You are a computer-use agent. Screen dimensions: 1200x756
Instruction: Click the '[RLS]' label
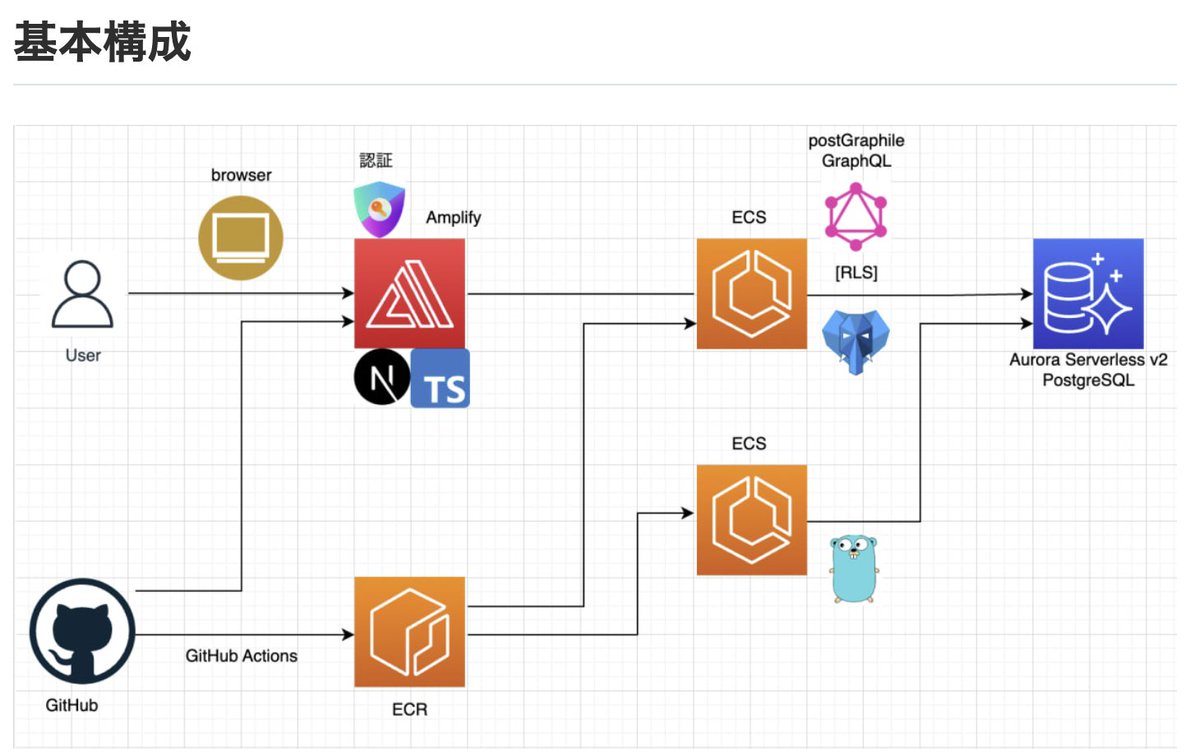[x=856, y=273]
